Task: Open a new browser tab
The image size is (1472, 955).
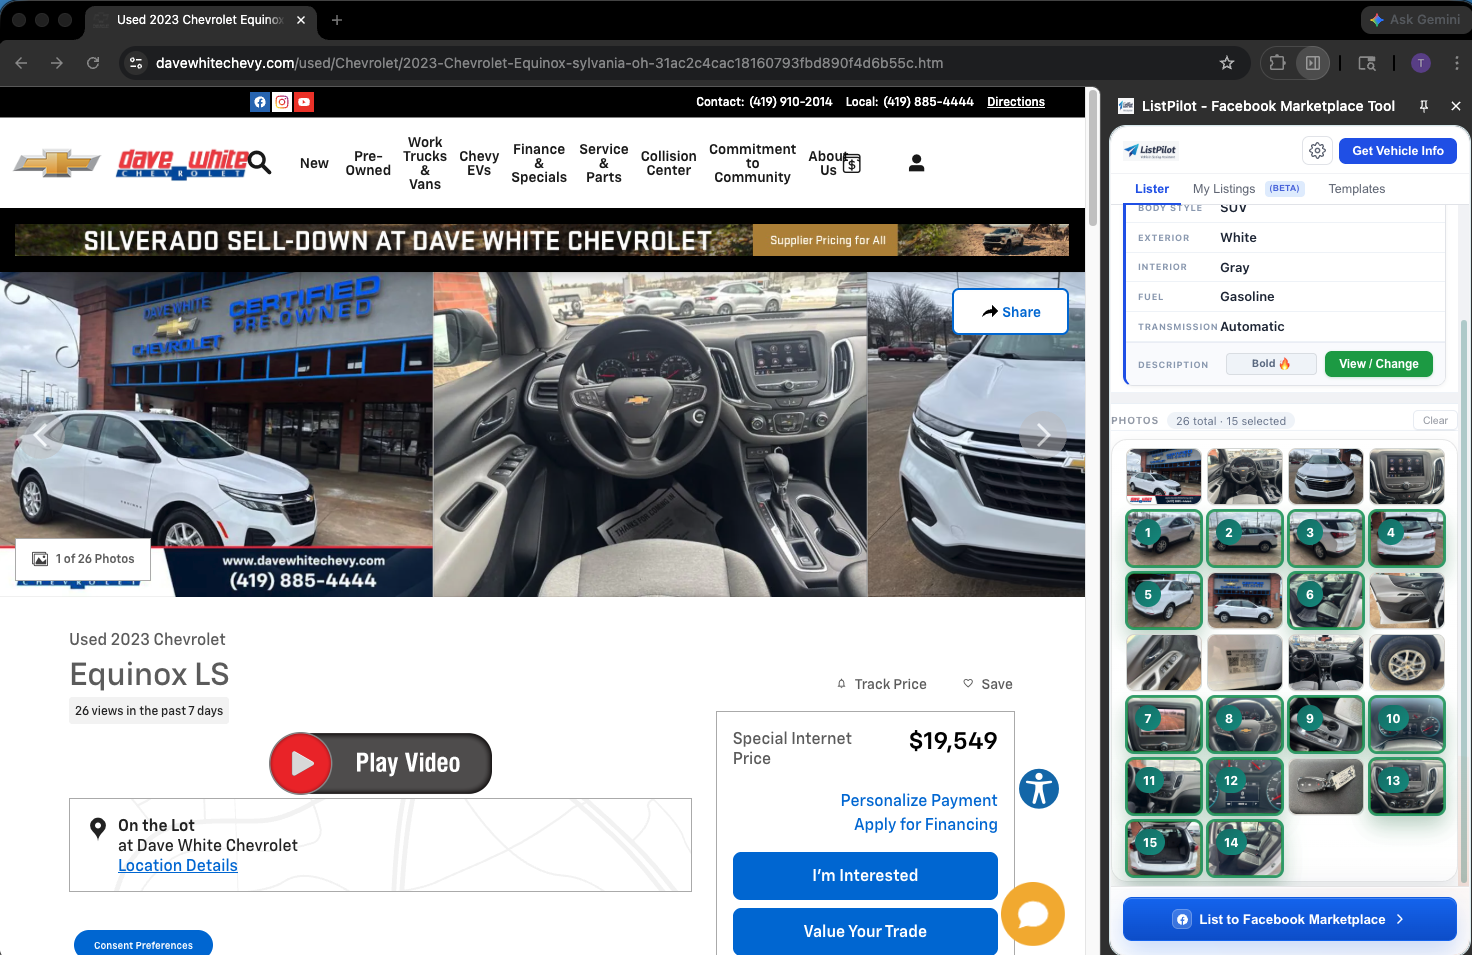Action: (337, 20)
